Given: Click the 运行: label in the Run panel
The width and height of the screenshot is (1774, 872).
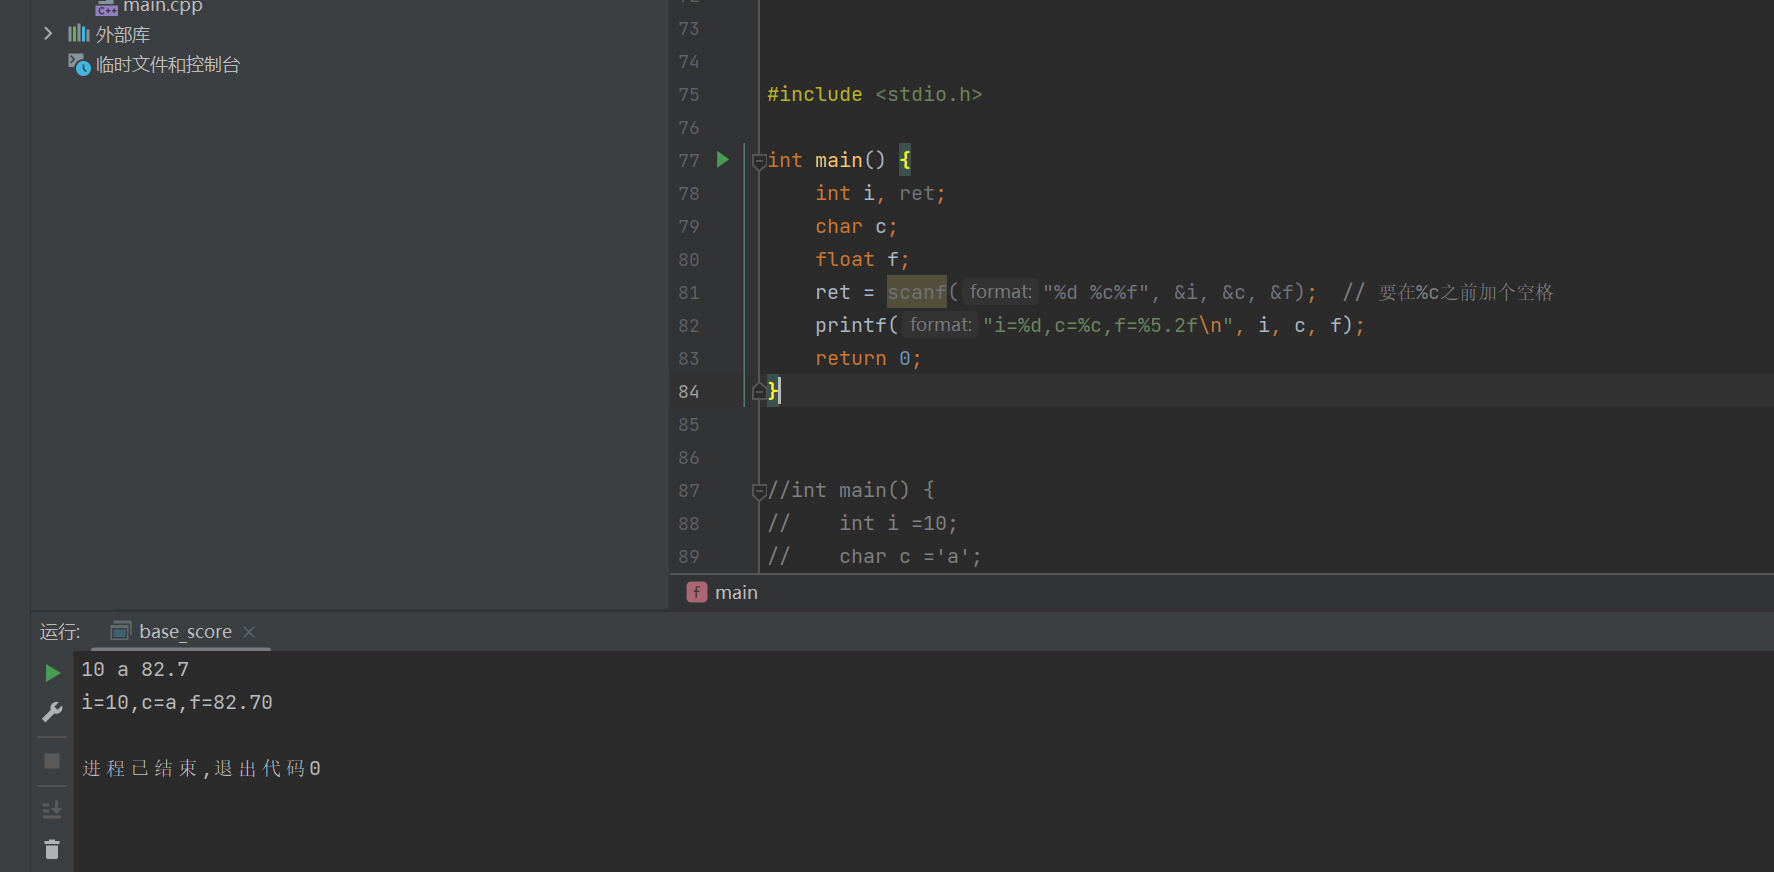Looking at the screenshot, I should 60,632.
